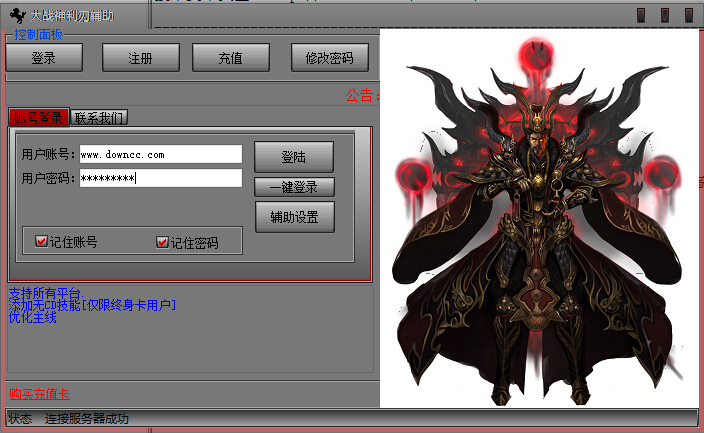Switch to the 账号登录 tab
The width and height of the screenshot is (704, 433).
pos(38,117)
